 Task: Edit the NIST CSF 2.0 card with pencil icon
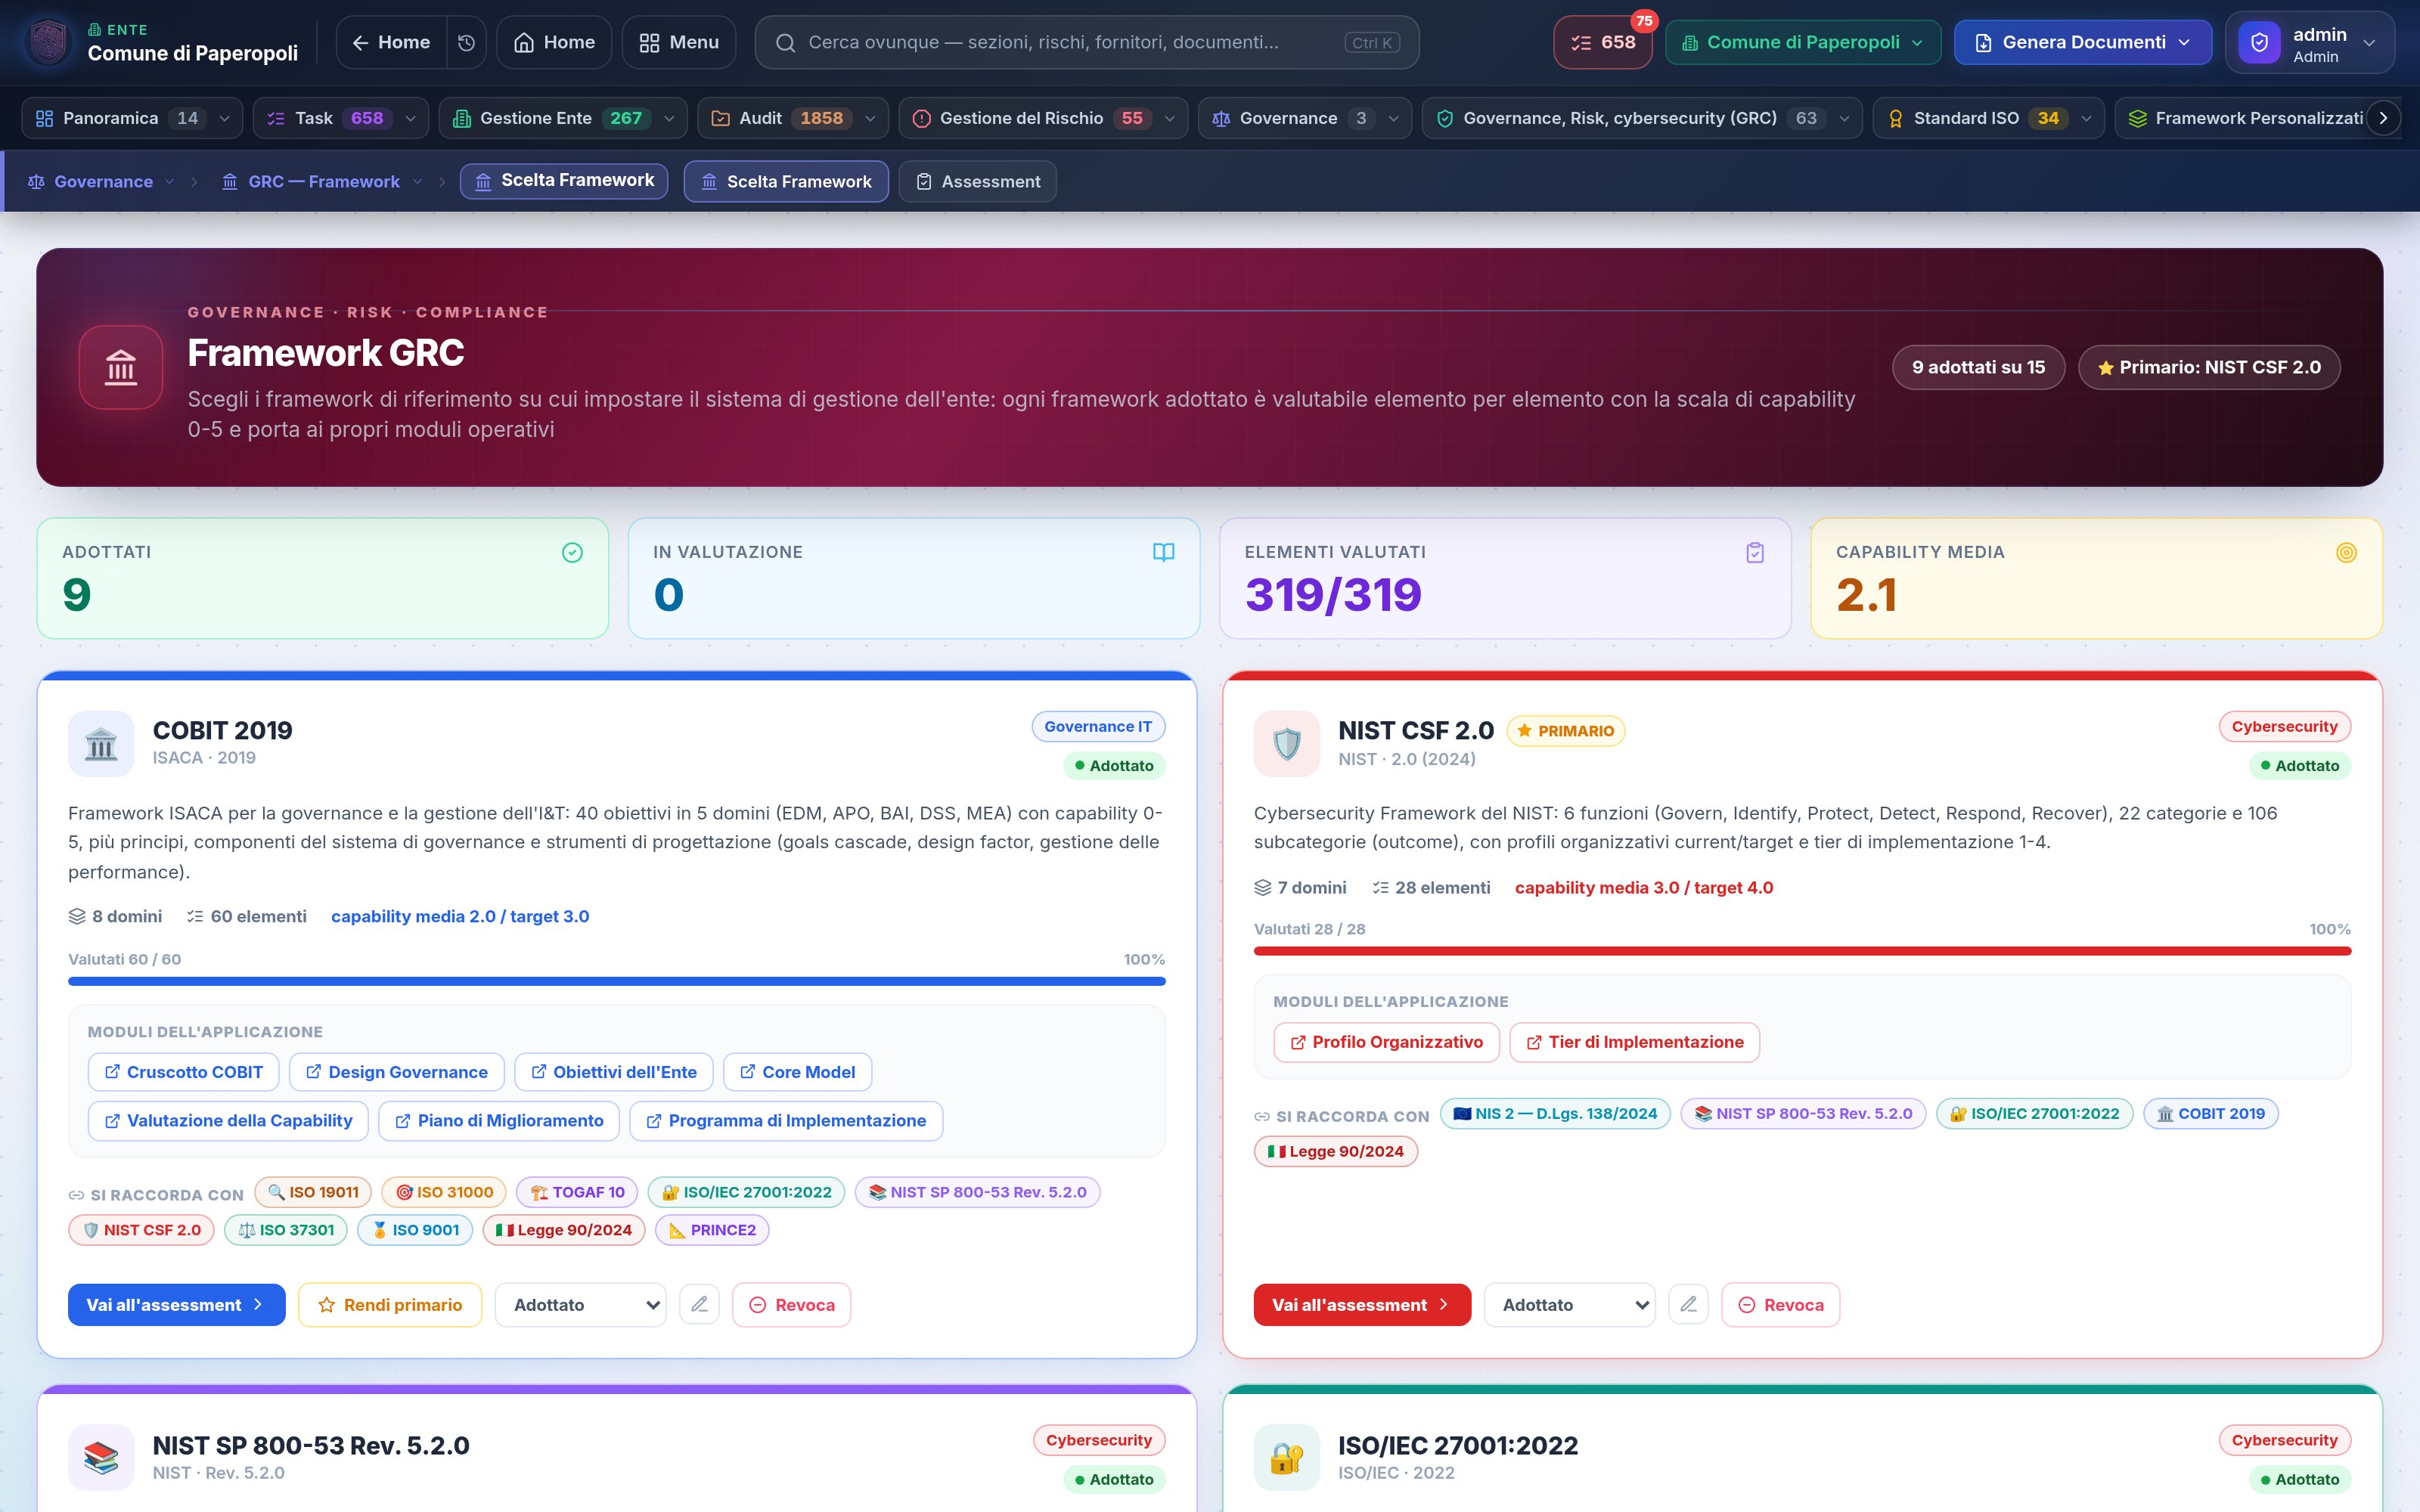coord(1688,1304)
